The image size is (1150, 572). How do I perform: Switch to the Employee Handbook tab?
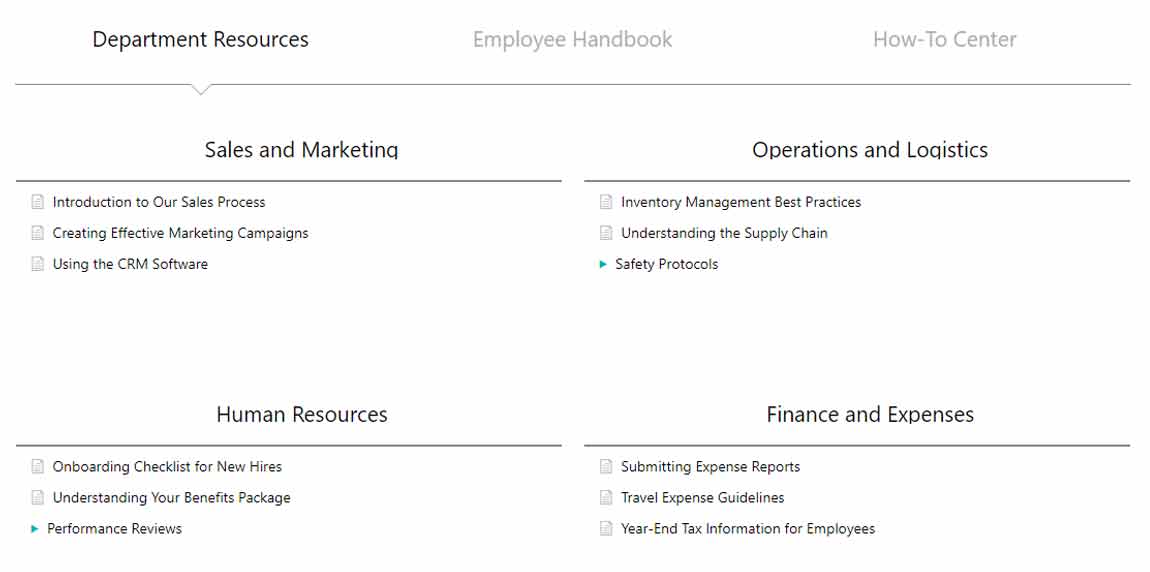coord(572,40)
